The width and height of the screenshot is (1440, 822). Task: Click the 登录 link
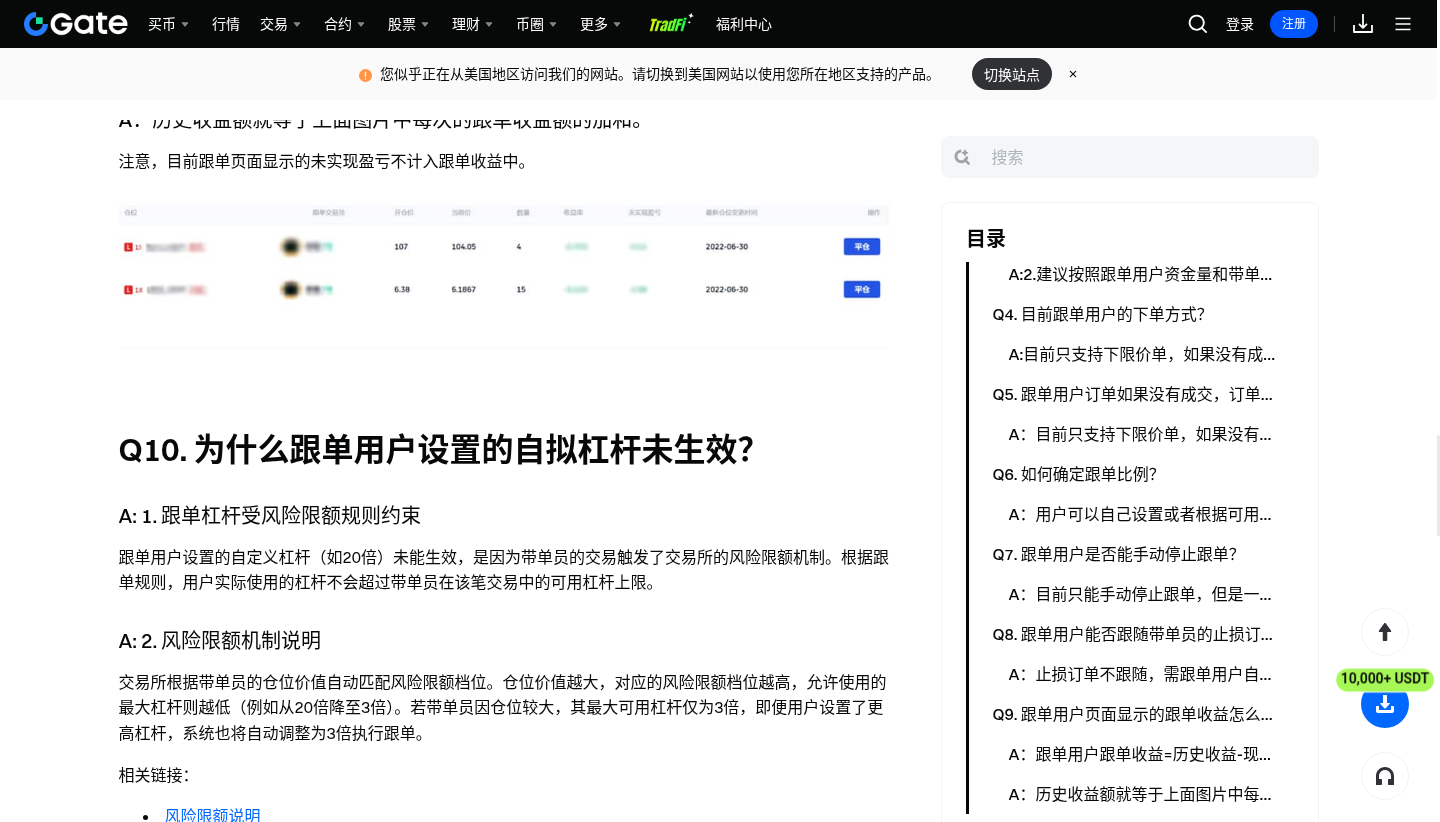pyautogui.click(x=1240, y=24)
